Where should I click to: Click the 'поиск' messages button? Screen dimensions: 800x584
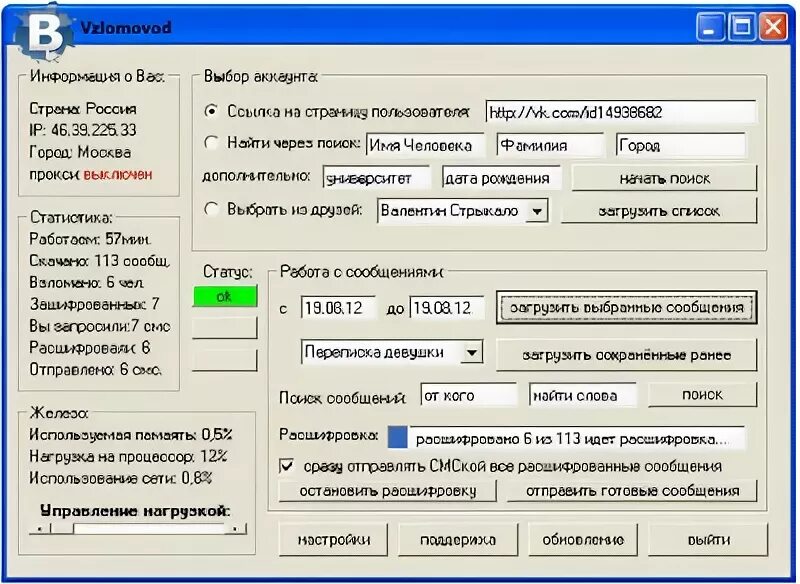pyautogui.click(x=702, y=394)
